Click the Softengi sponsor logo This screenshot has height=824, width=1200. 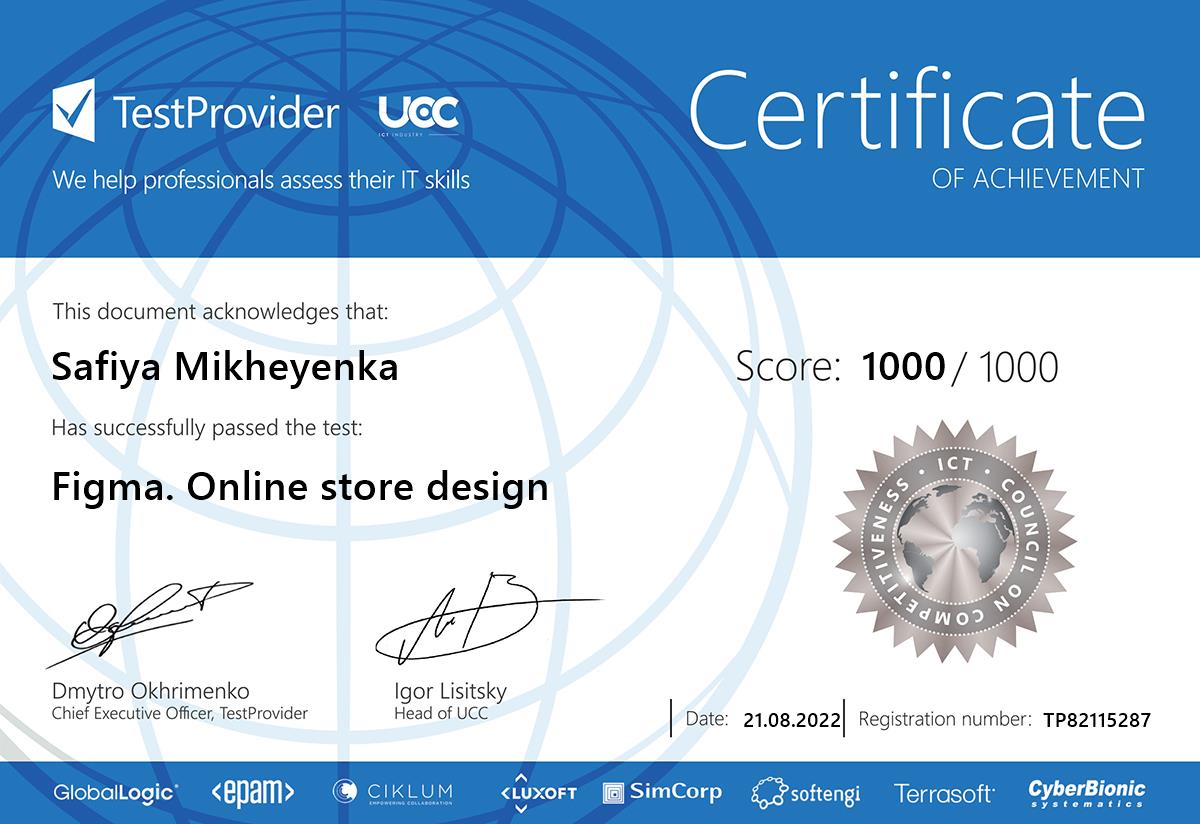(x=806, y=793)
